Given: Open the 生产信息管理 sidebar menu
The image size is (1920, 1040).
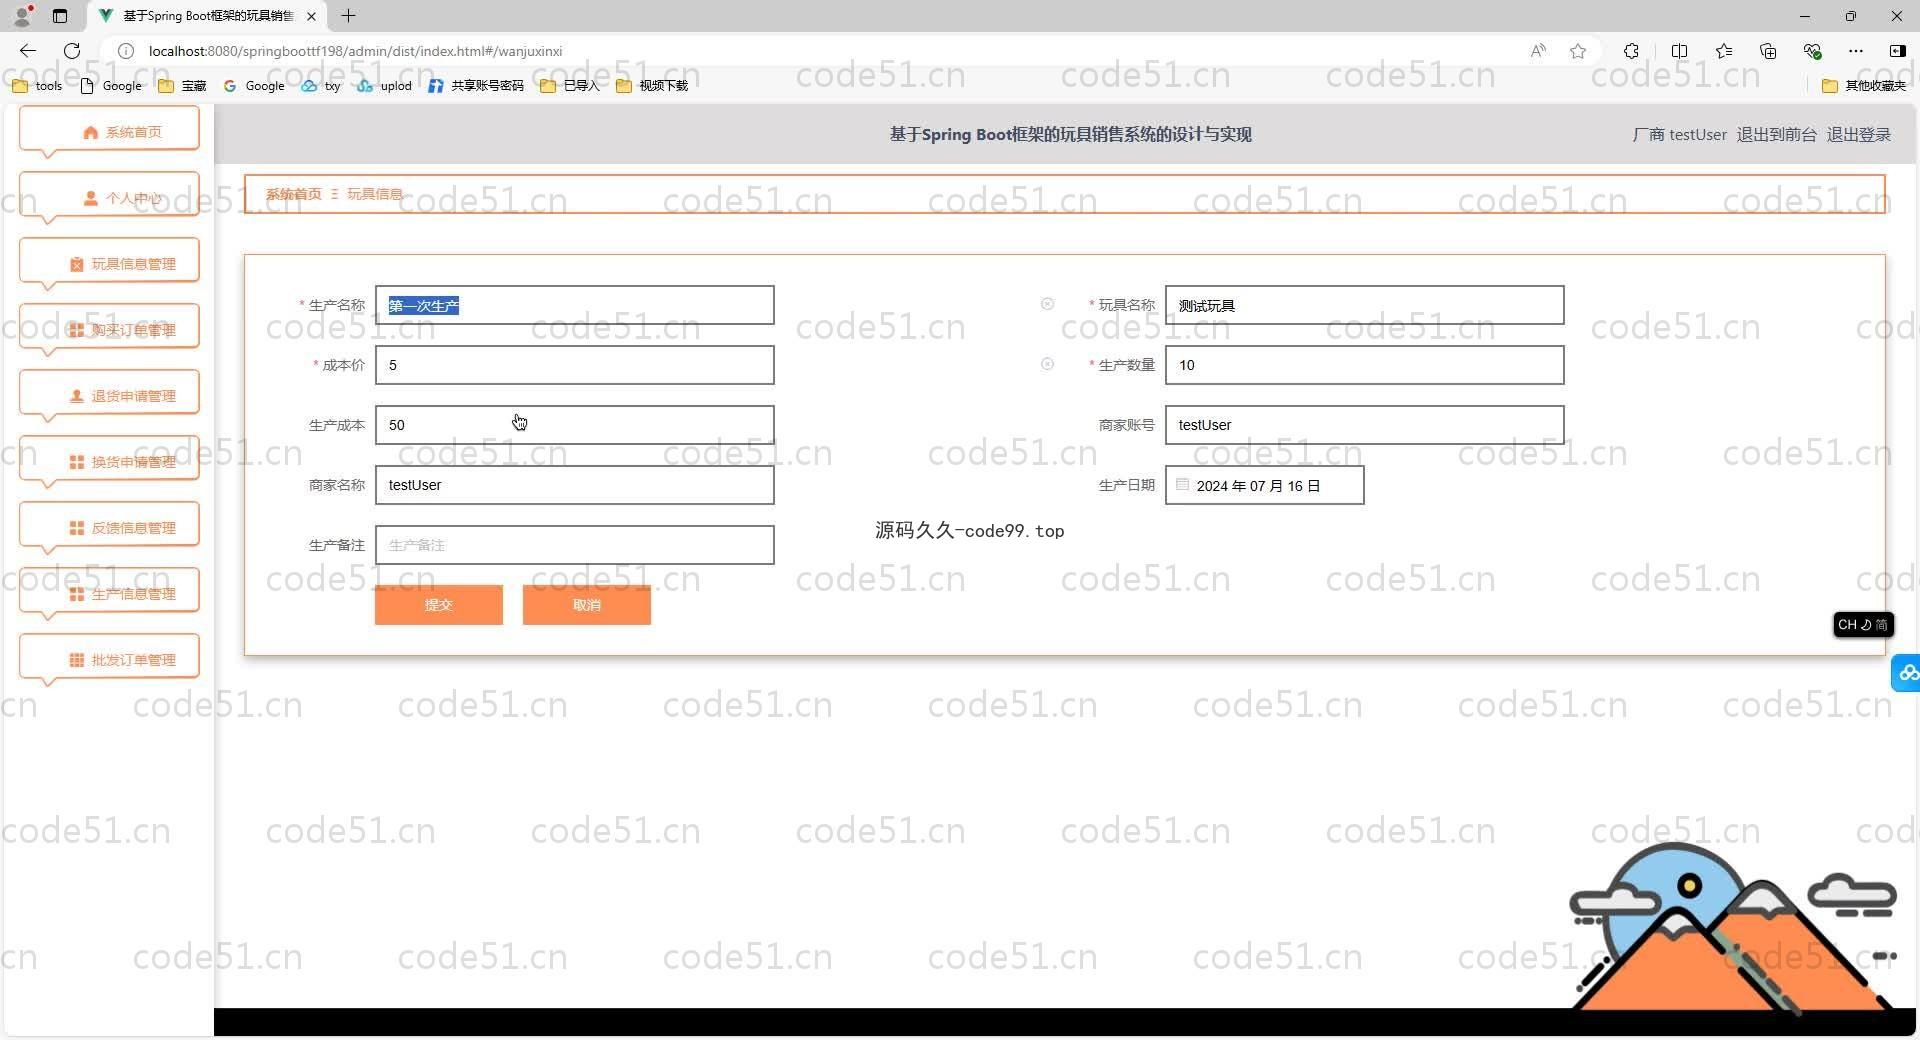Looking at the screenshot, I should coord(109,593).
